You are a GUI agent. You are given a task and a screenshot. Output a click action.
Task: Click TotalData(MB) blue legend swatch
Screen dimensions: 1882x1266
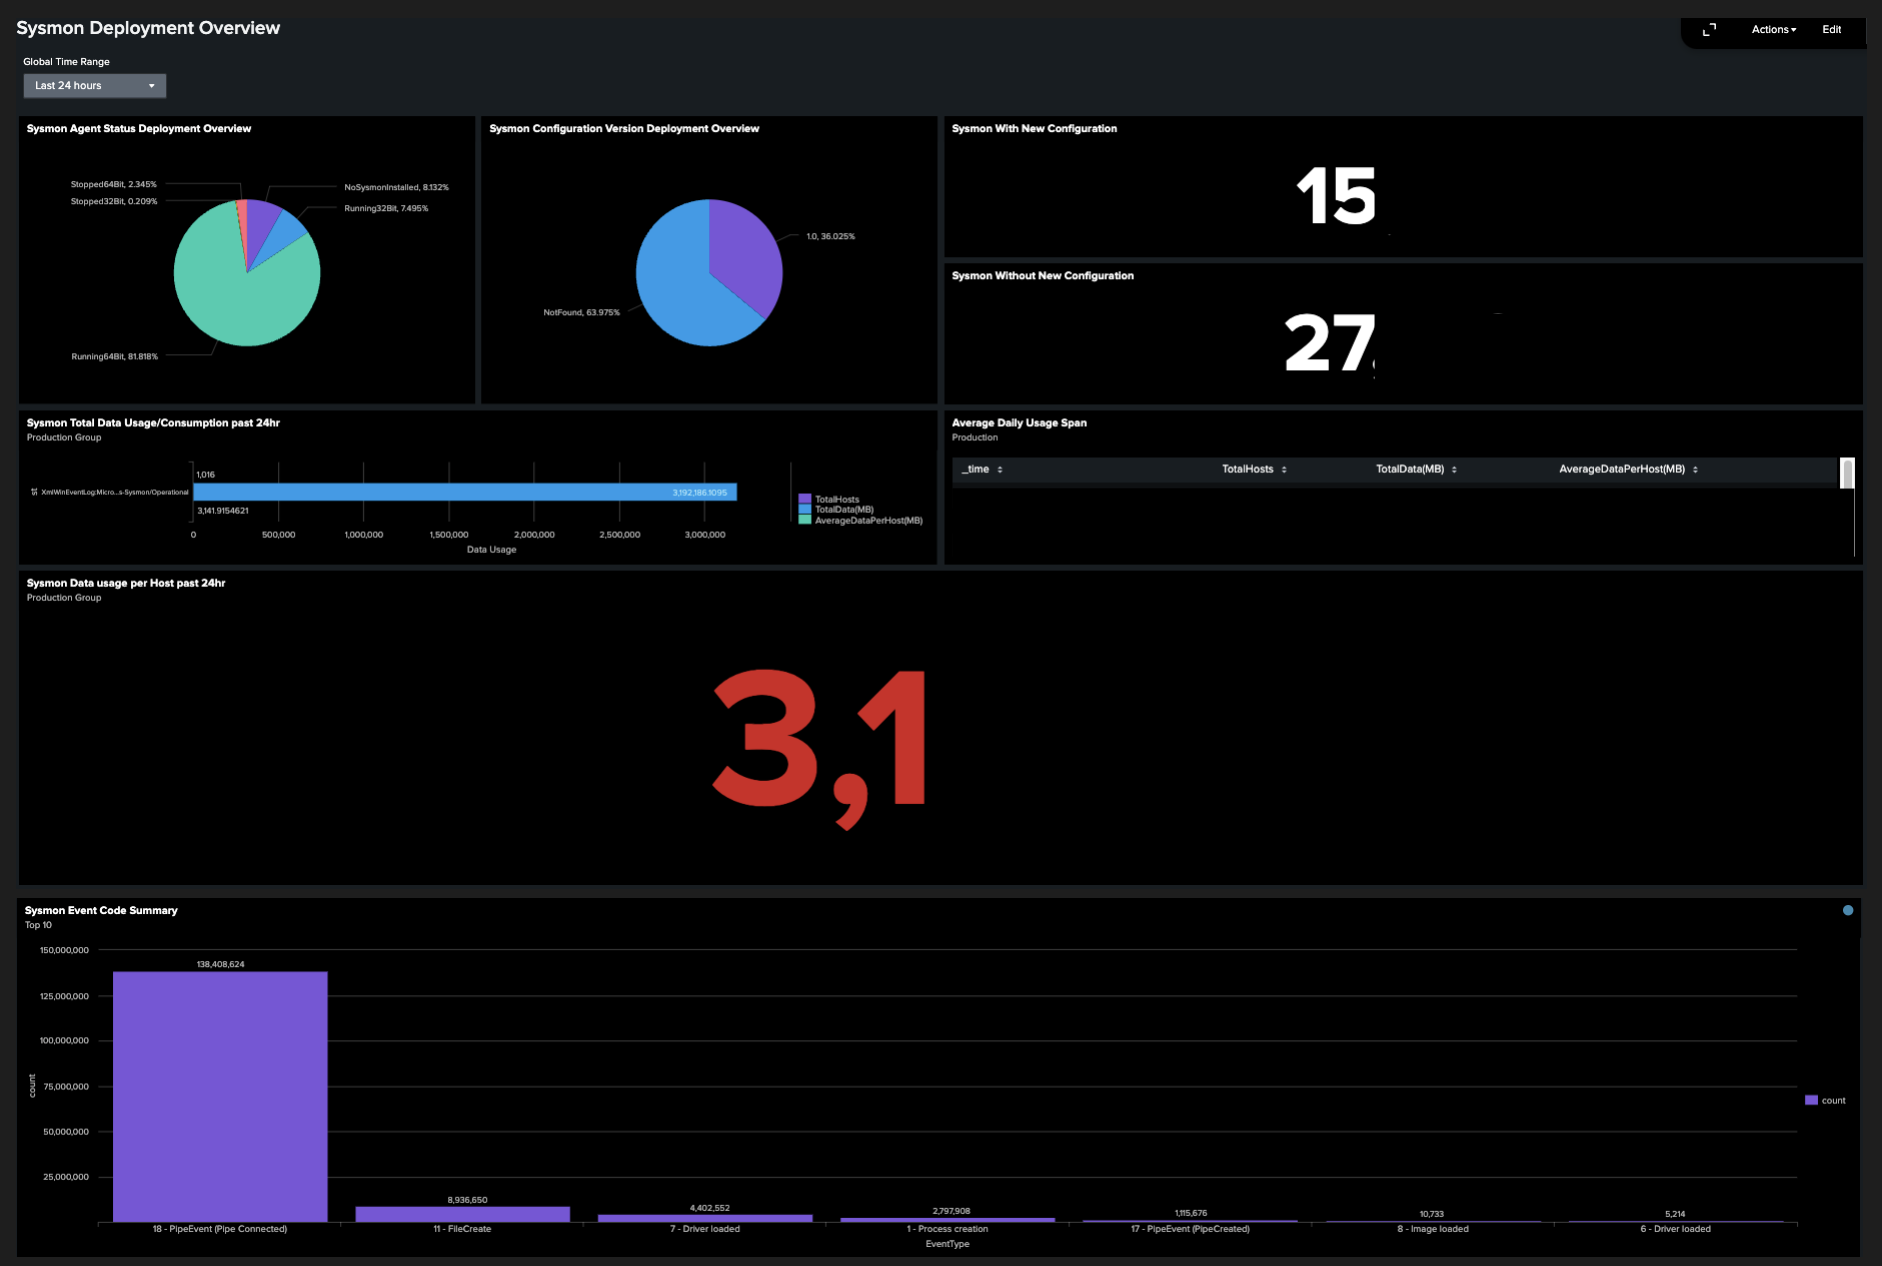pos(804,509)
